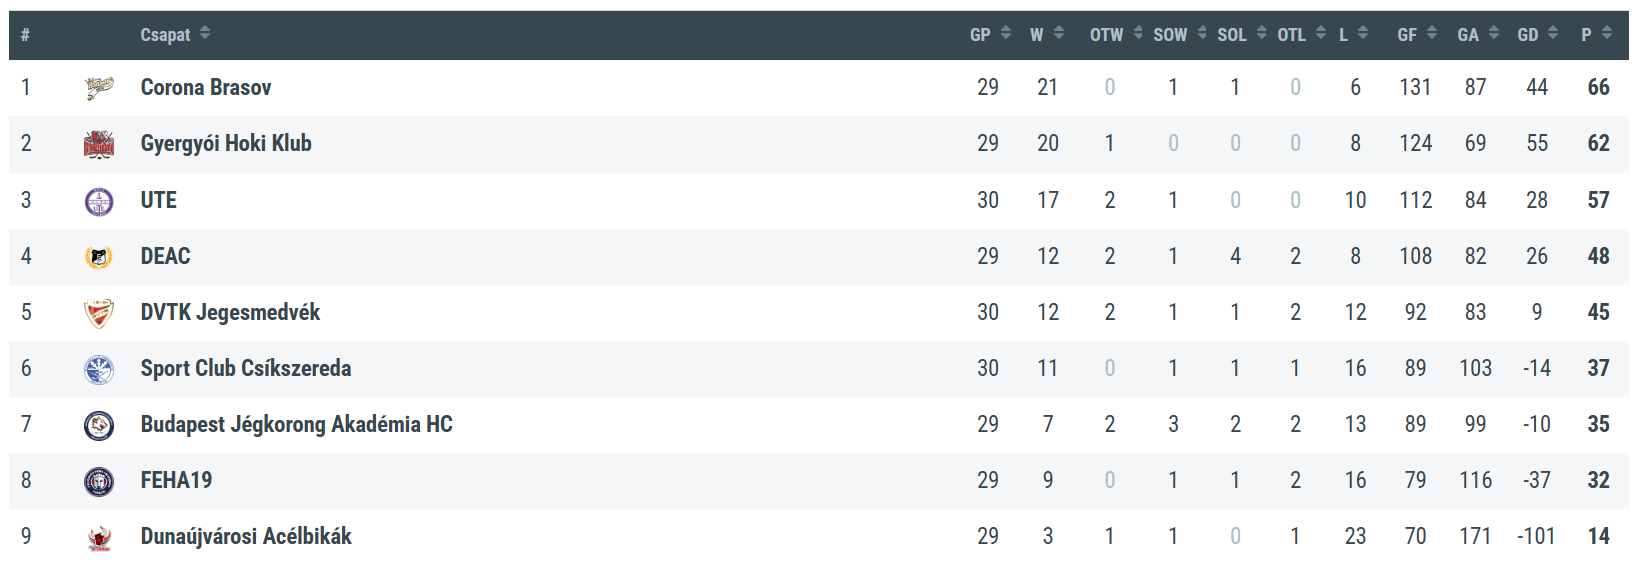Sort by points P column header
1641x565 pixels.
(1596, 35)
